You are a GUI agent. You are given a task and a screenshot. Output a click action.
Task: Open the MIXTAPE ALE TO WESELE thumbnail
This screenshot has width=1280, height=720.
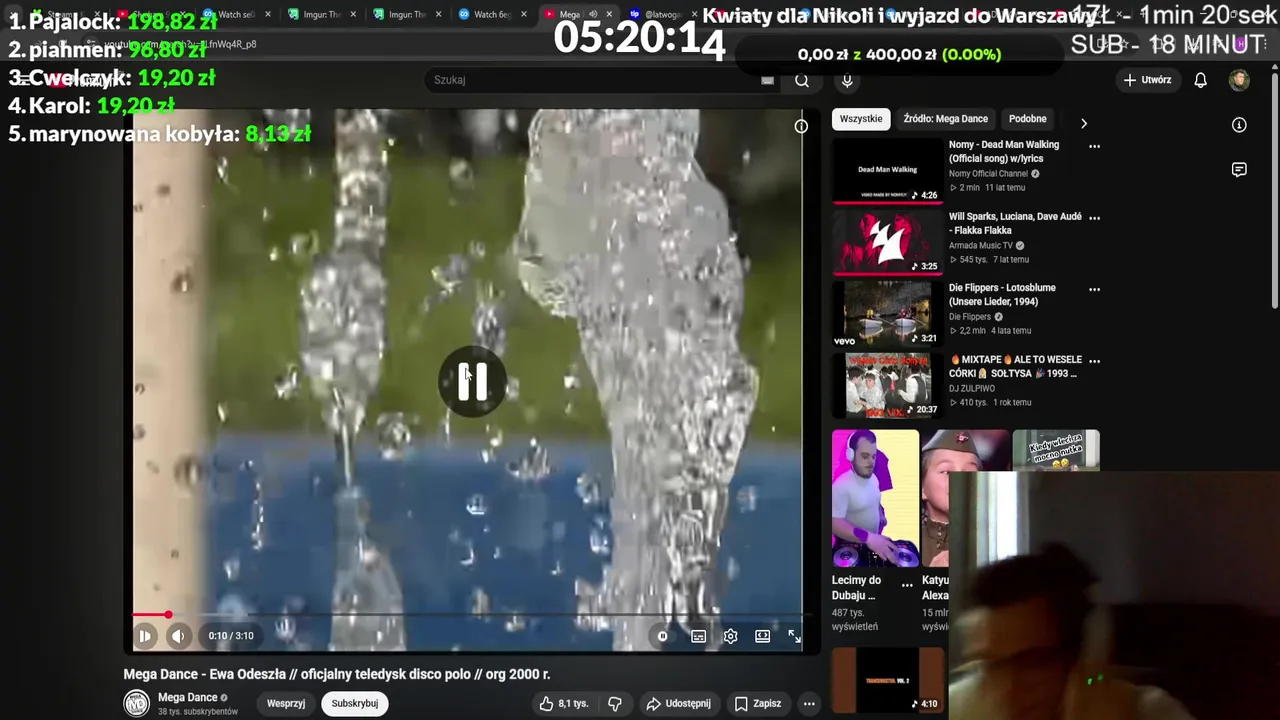[887, 385]
